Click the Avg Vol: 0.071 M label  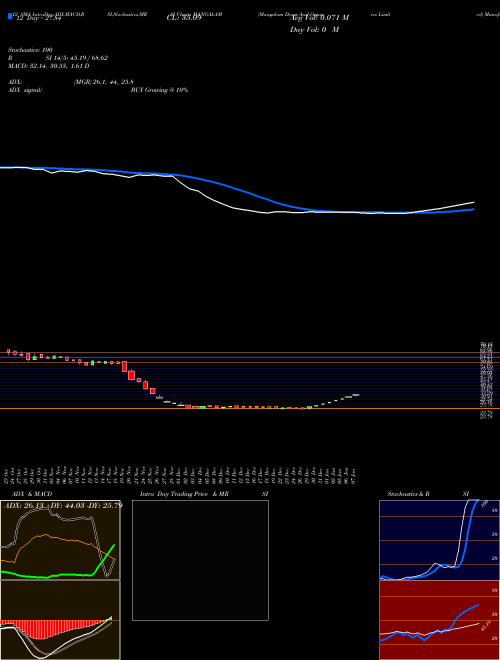click(319, 18)
